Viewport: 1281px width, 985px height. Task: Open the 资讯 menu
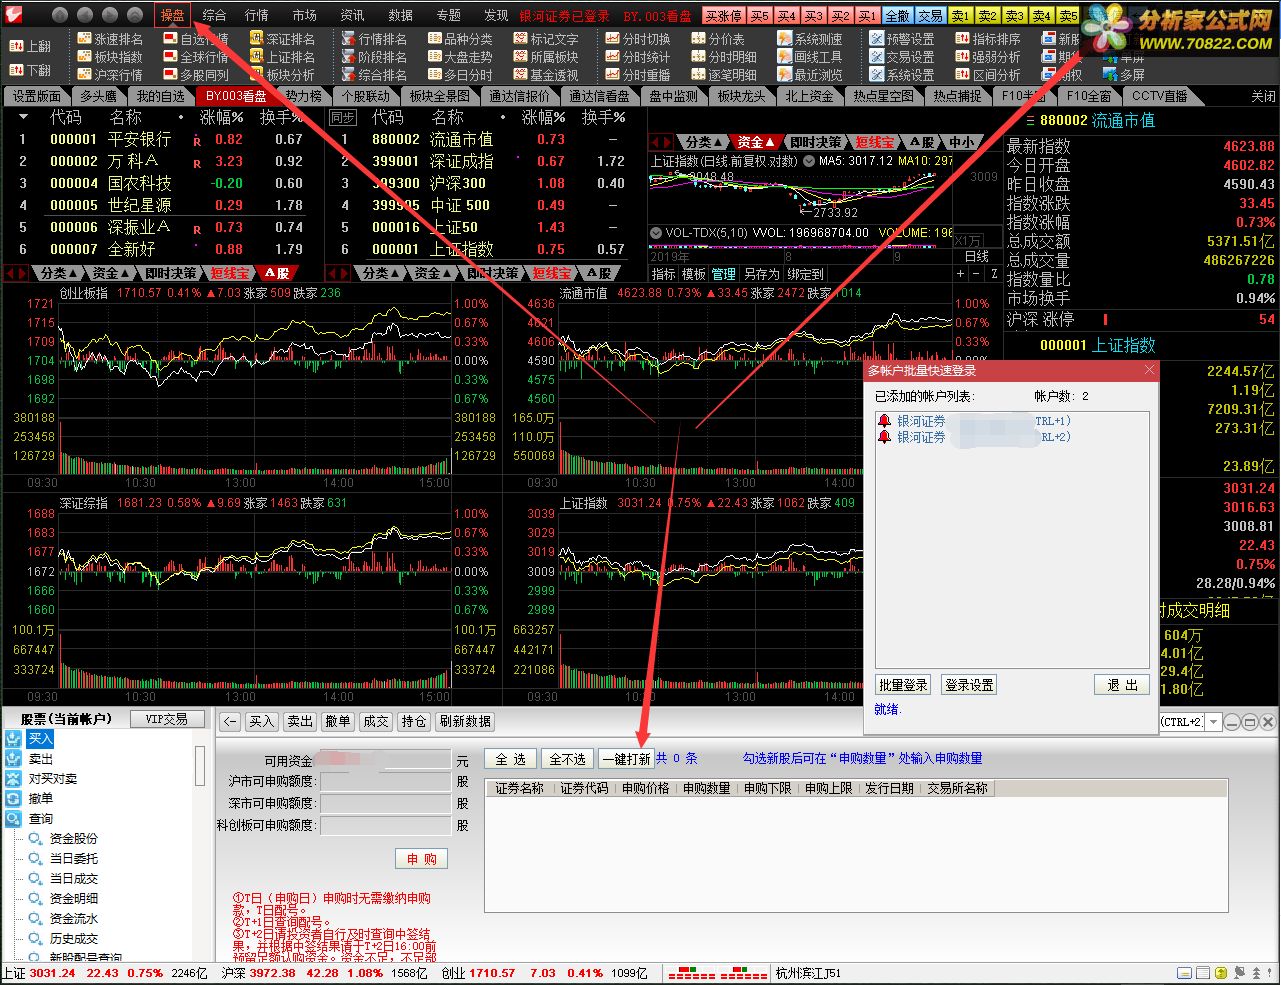[352, 15]
